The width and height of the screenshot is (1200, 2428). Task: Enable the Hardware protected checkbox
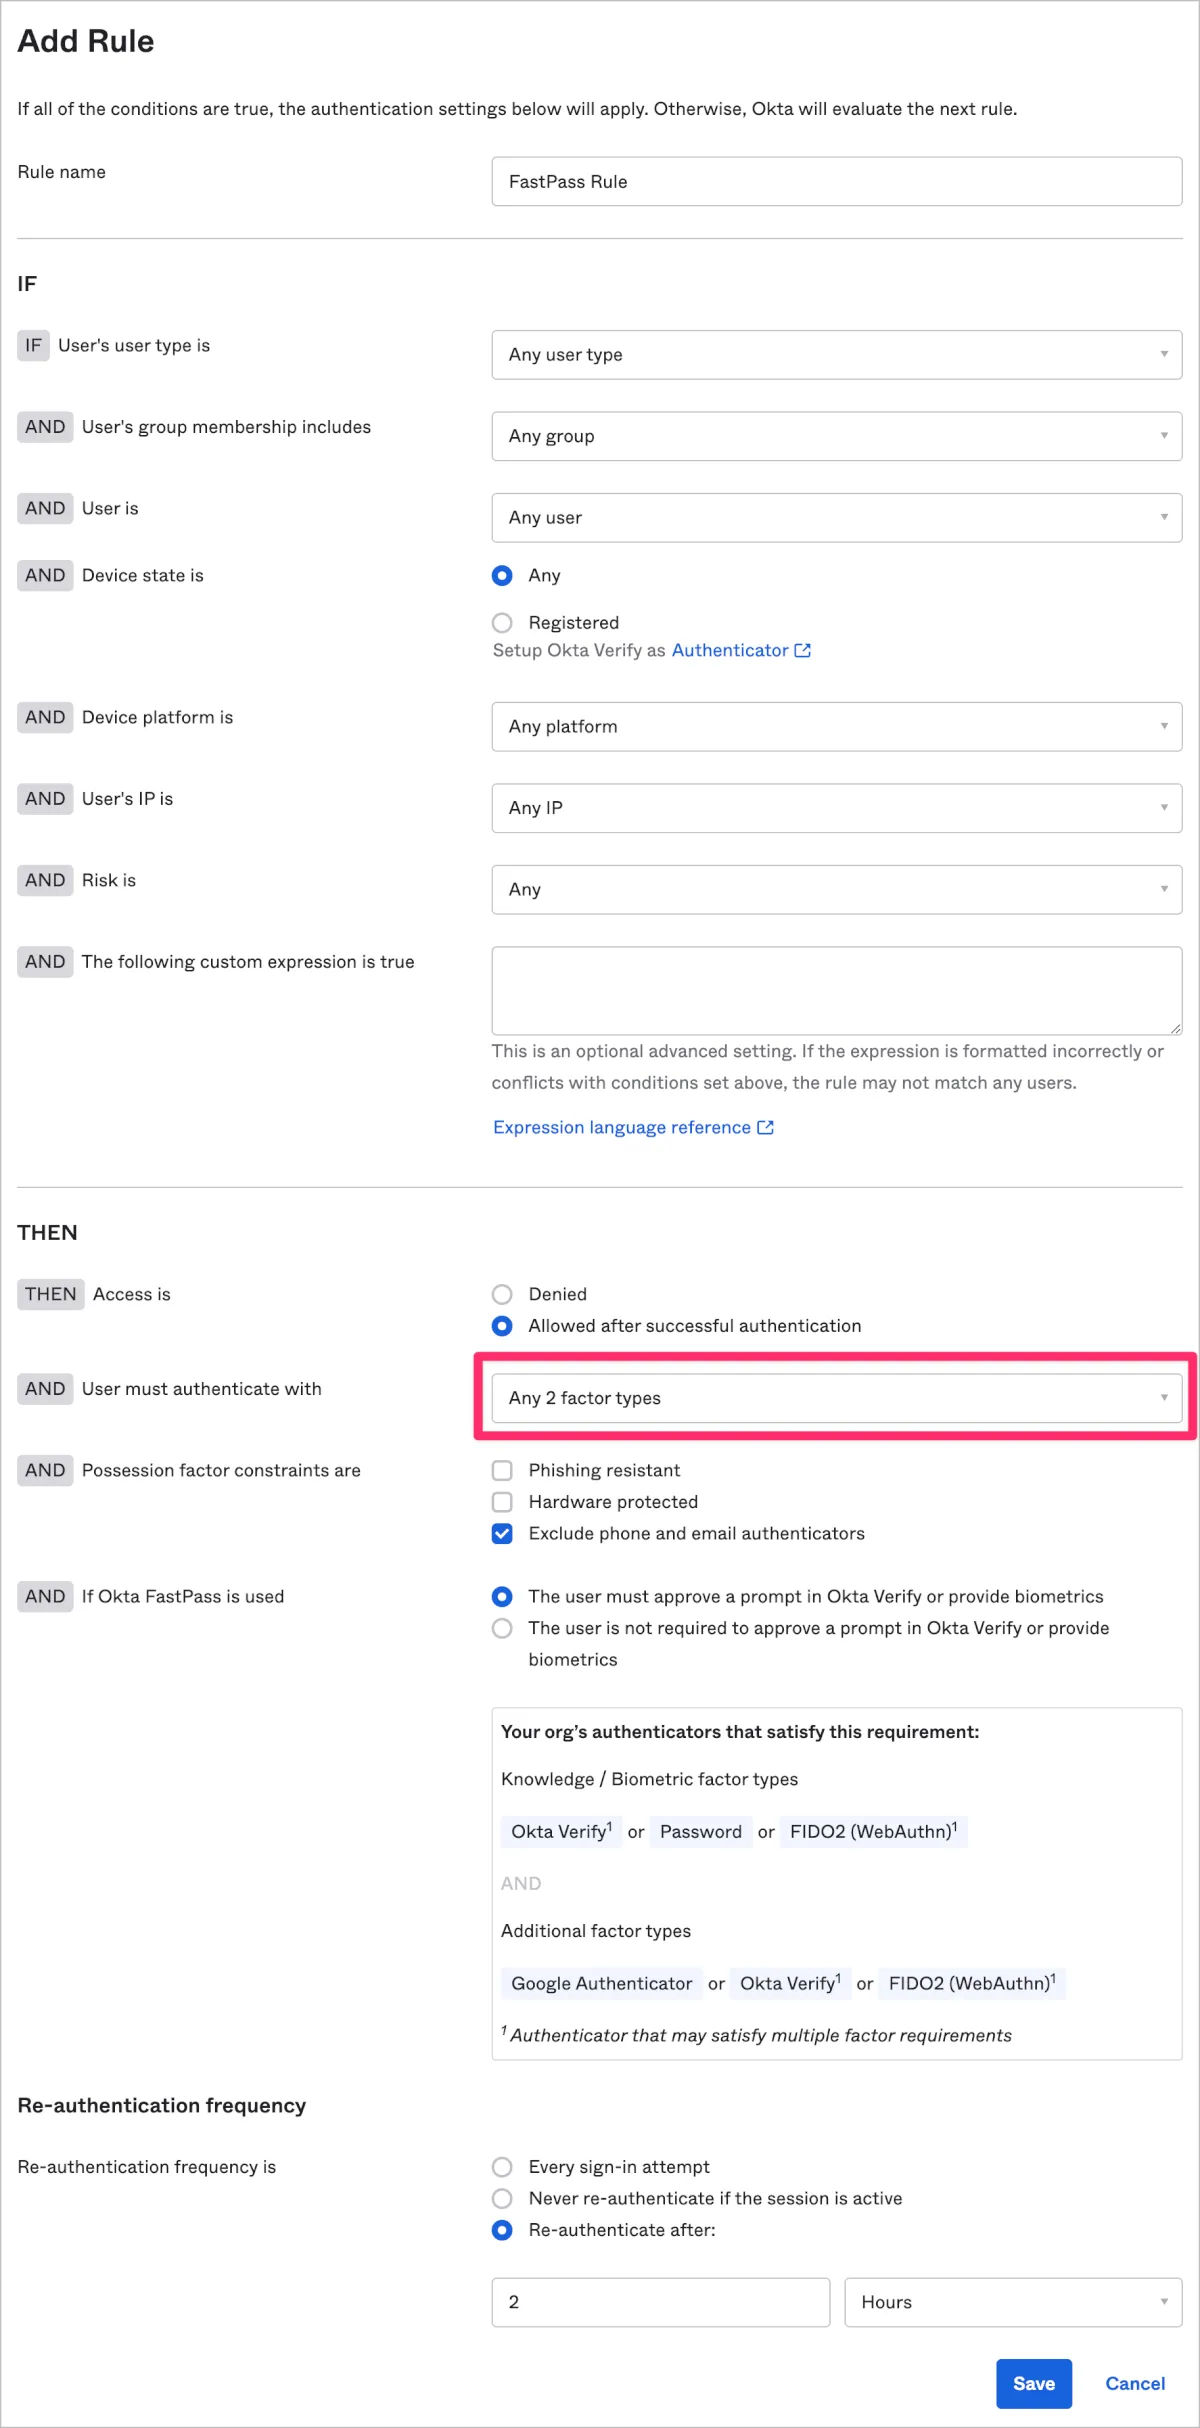pos(502,1502)
